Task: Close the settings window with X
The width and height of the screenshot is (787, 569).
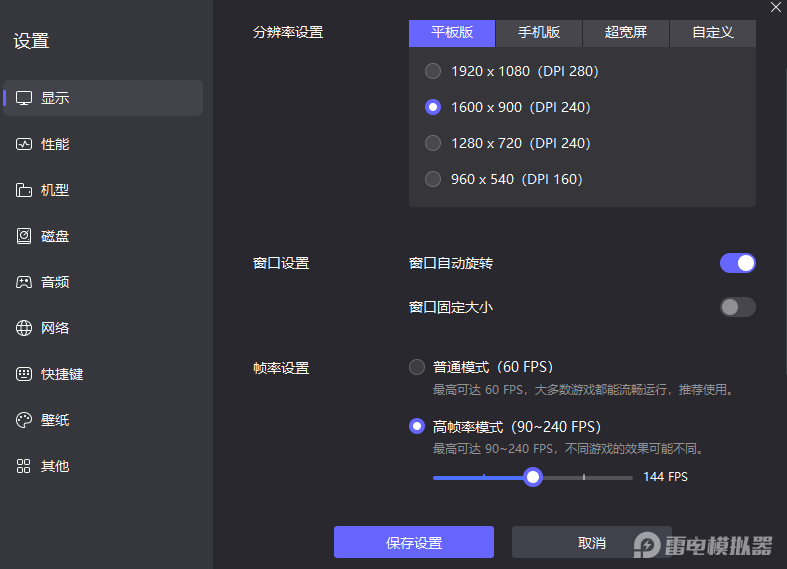Action: pyautogui.click(x=775, y=7)
